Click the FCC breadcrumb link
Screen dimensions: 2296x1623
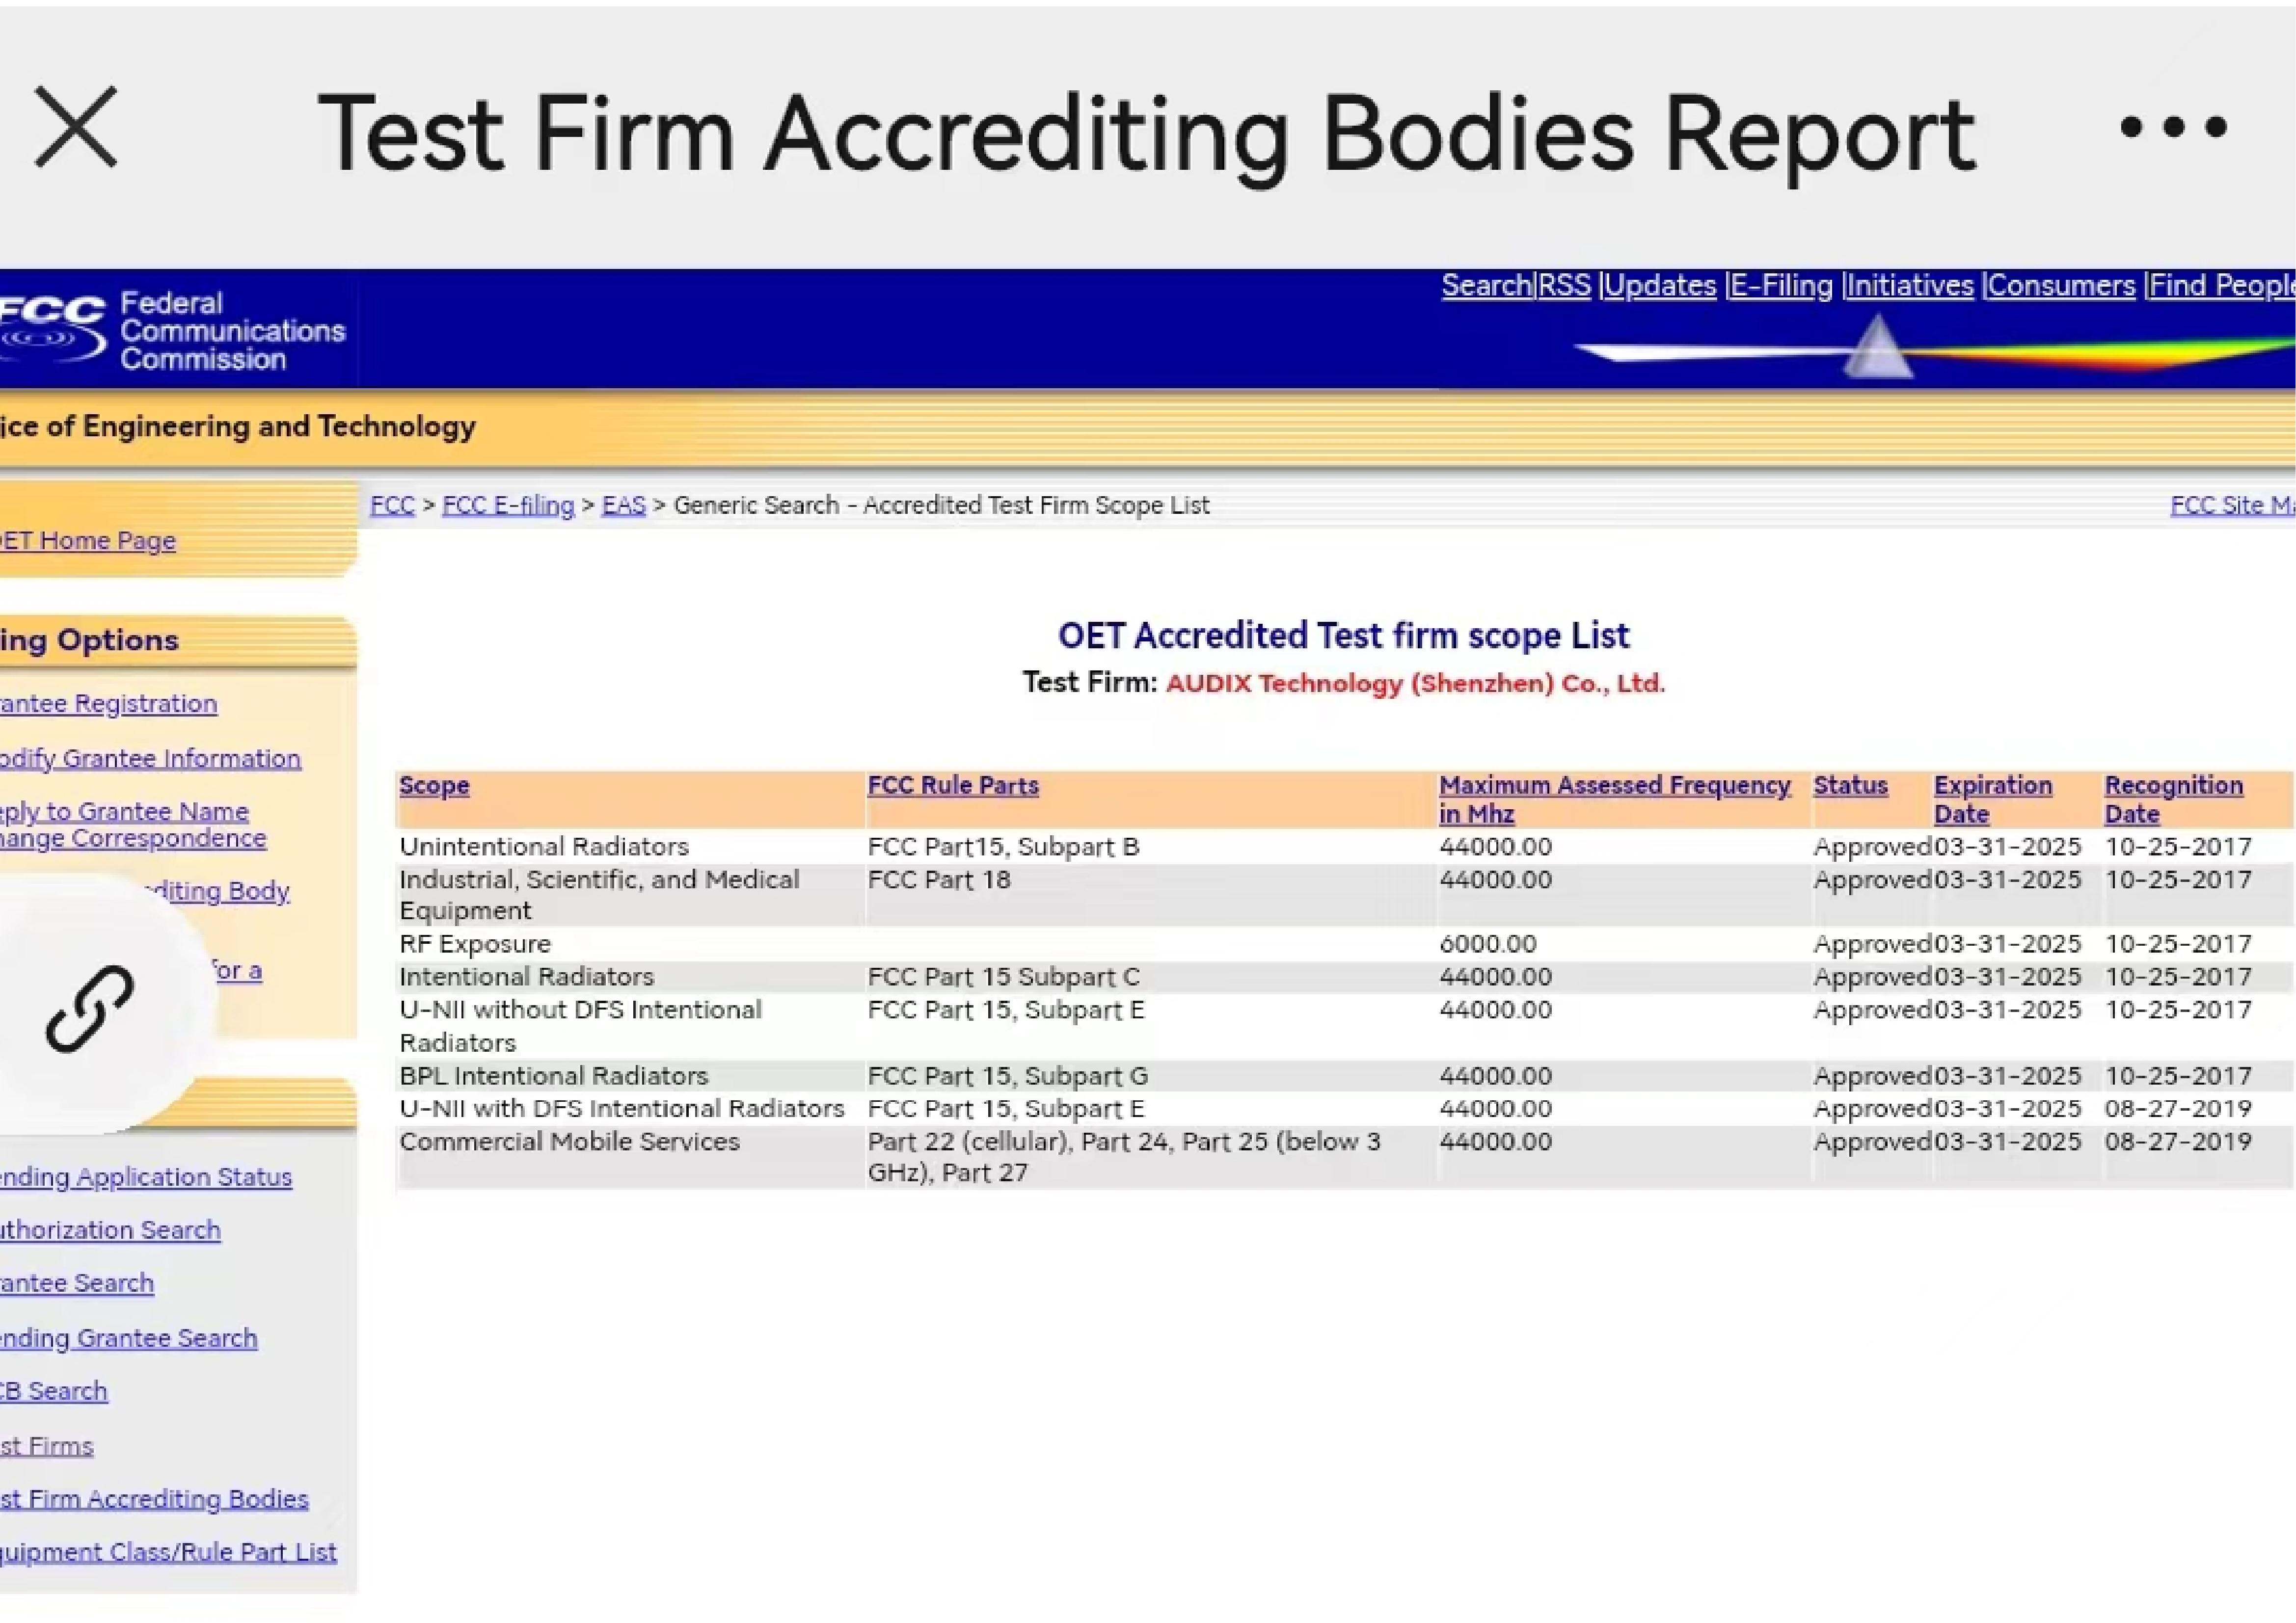[x=392, y=505]
